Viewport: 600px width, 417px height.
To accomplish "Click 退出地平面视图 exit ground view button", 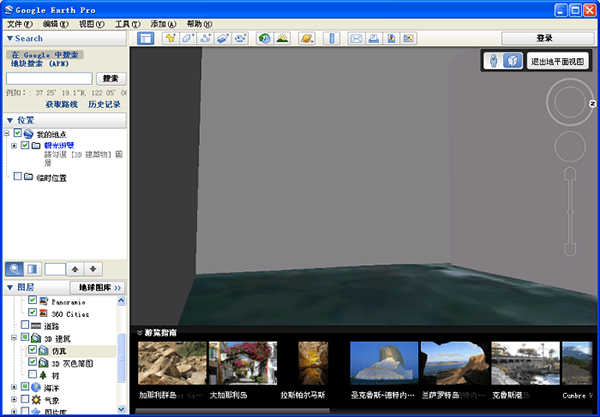I will (x=559, y=61).
